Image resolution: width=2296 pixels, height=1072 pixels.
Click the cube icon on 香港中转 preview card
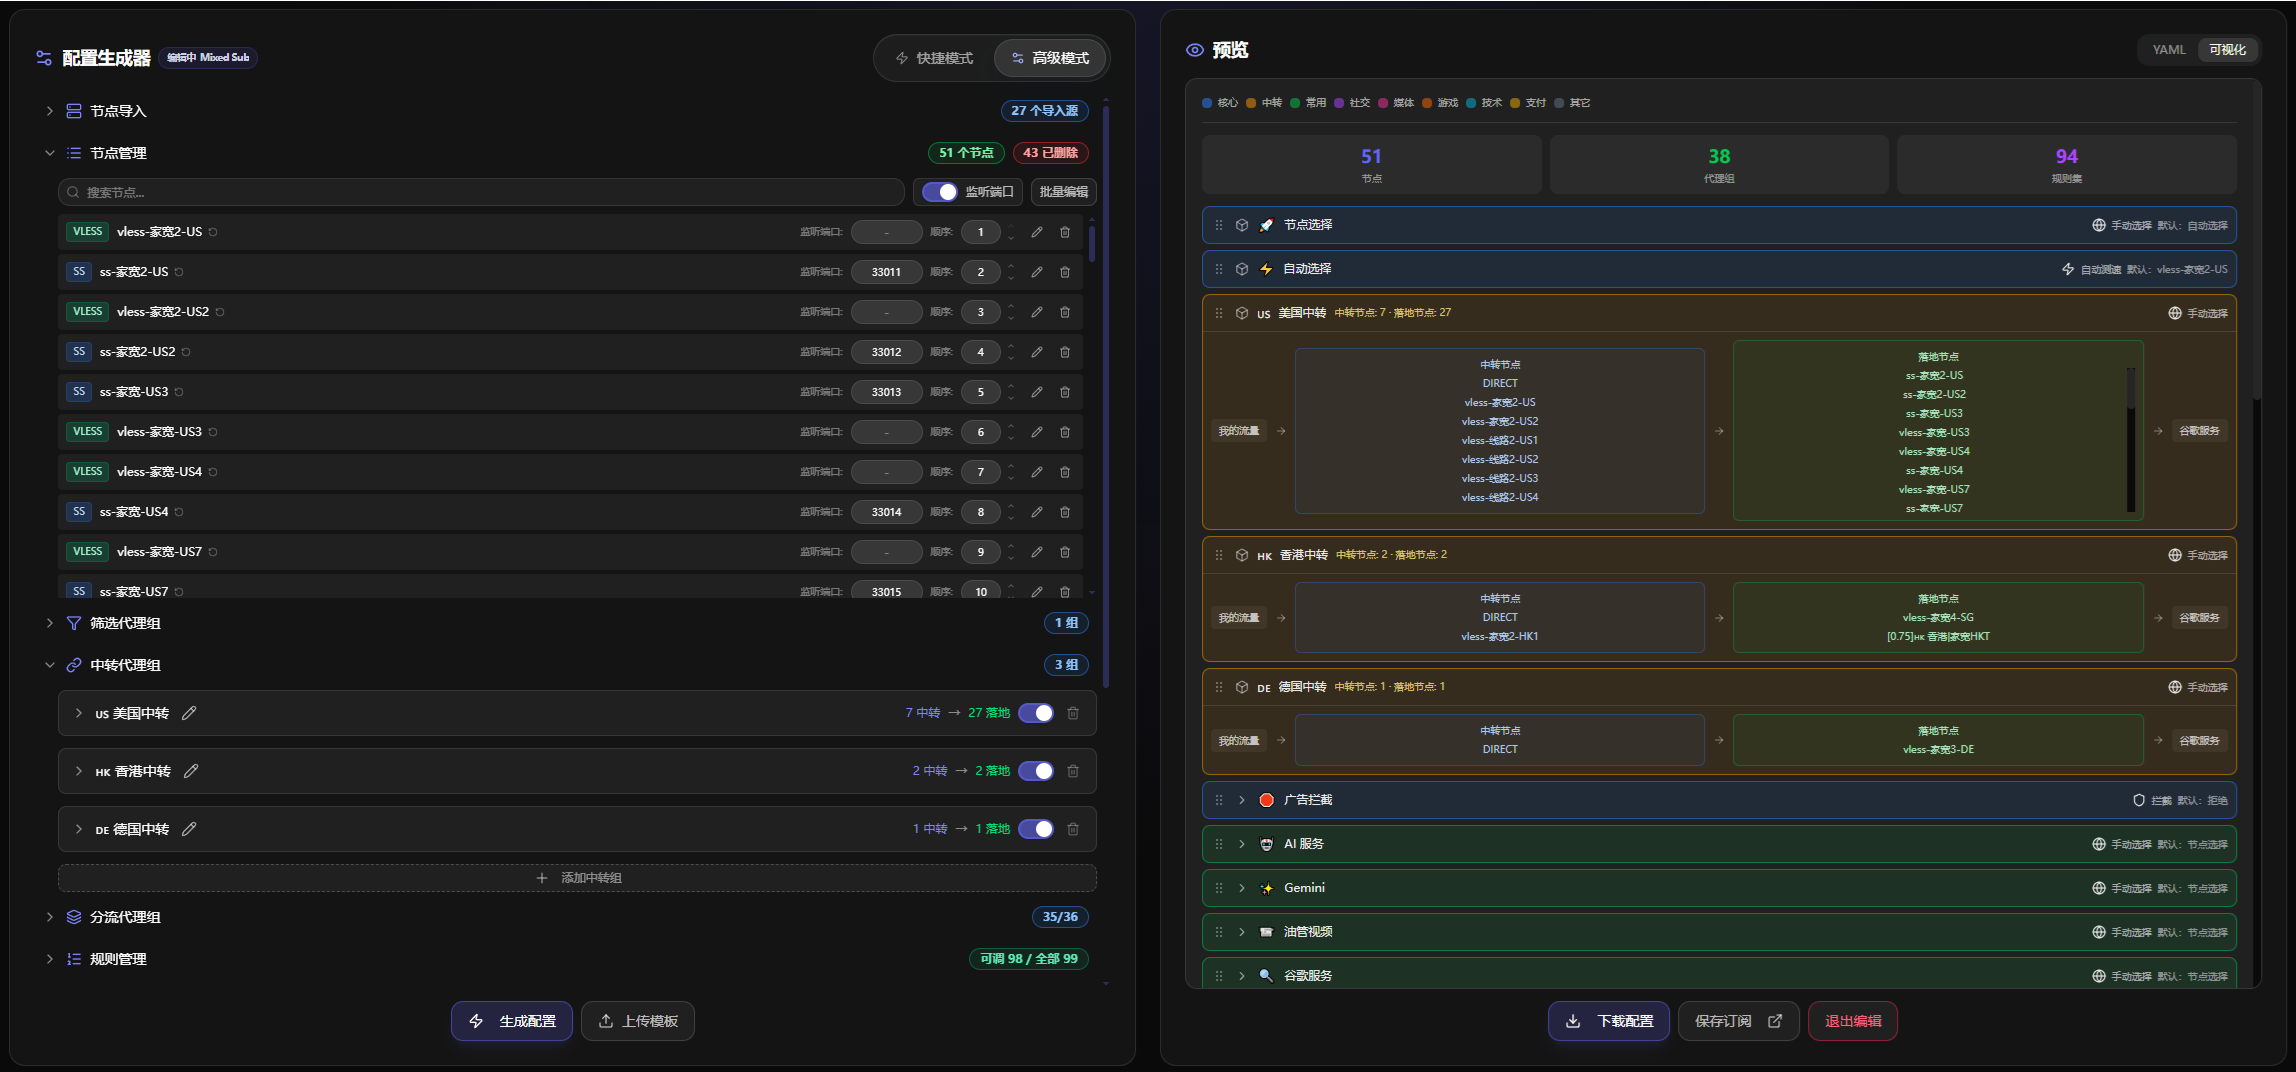point(1242,555)
